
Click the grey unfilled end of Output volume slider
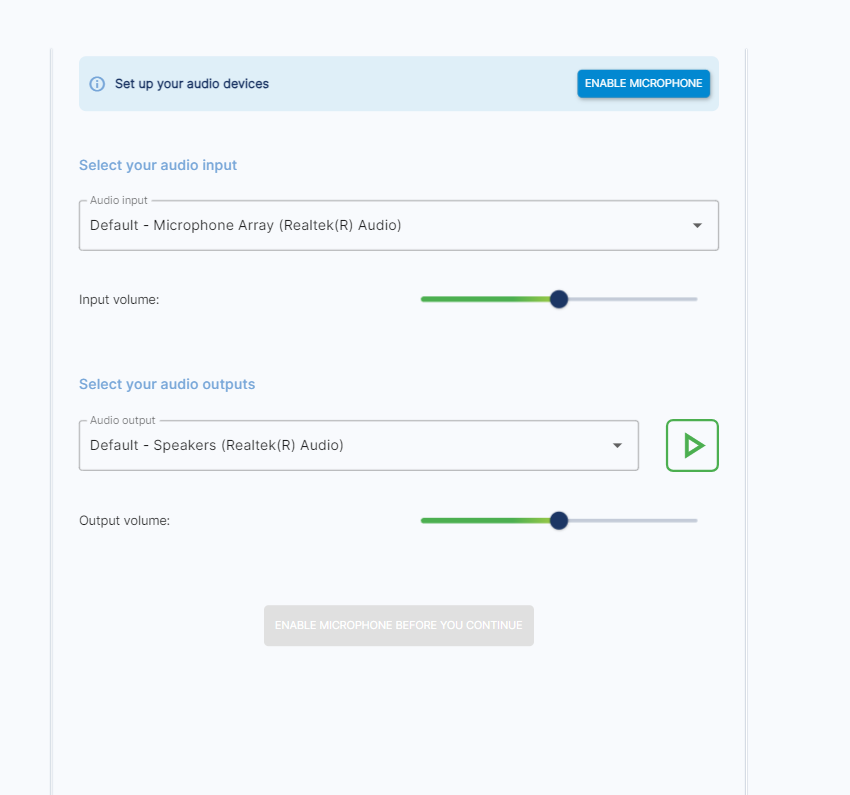pos(640,521)
